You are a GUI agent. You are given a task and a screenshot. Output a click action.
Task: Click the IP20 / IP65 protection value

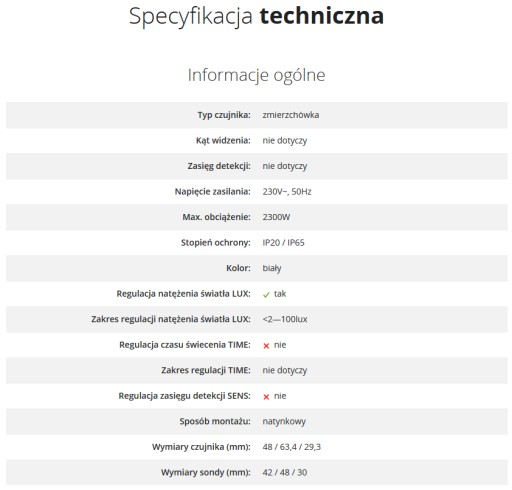283,243
